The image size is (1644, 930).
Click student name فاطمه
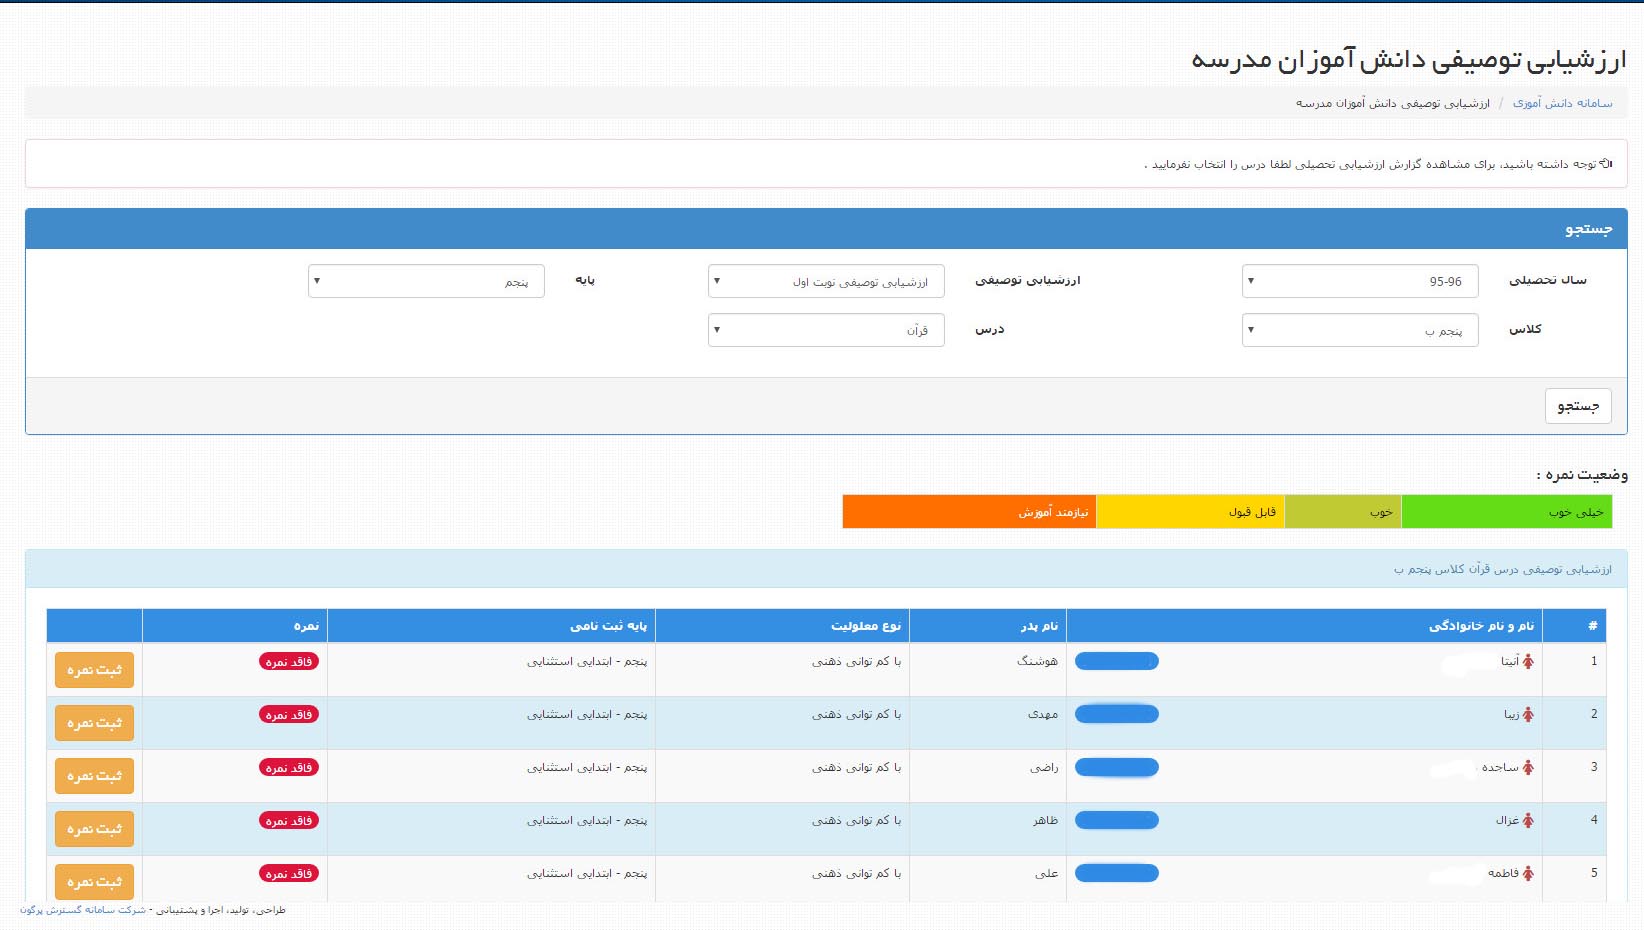click(x=1503, y=873)
